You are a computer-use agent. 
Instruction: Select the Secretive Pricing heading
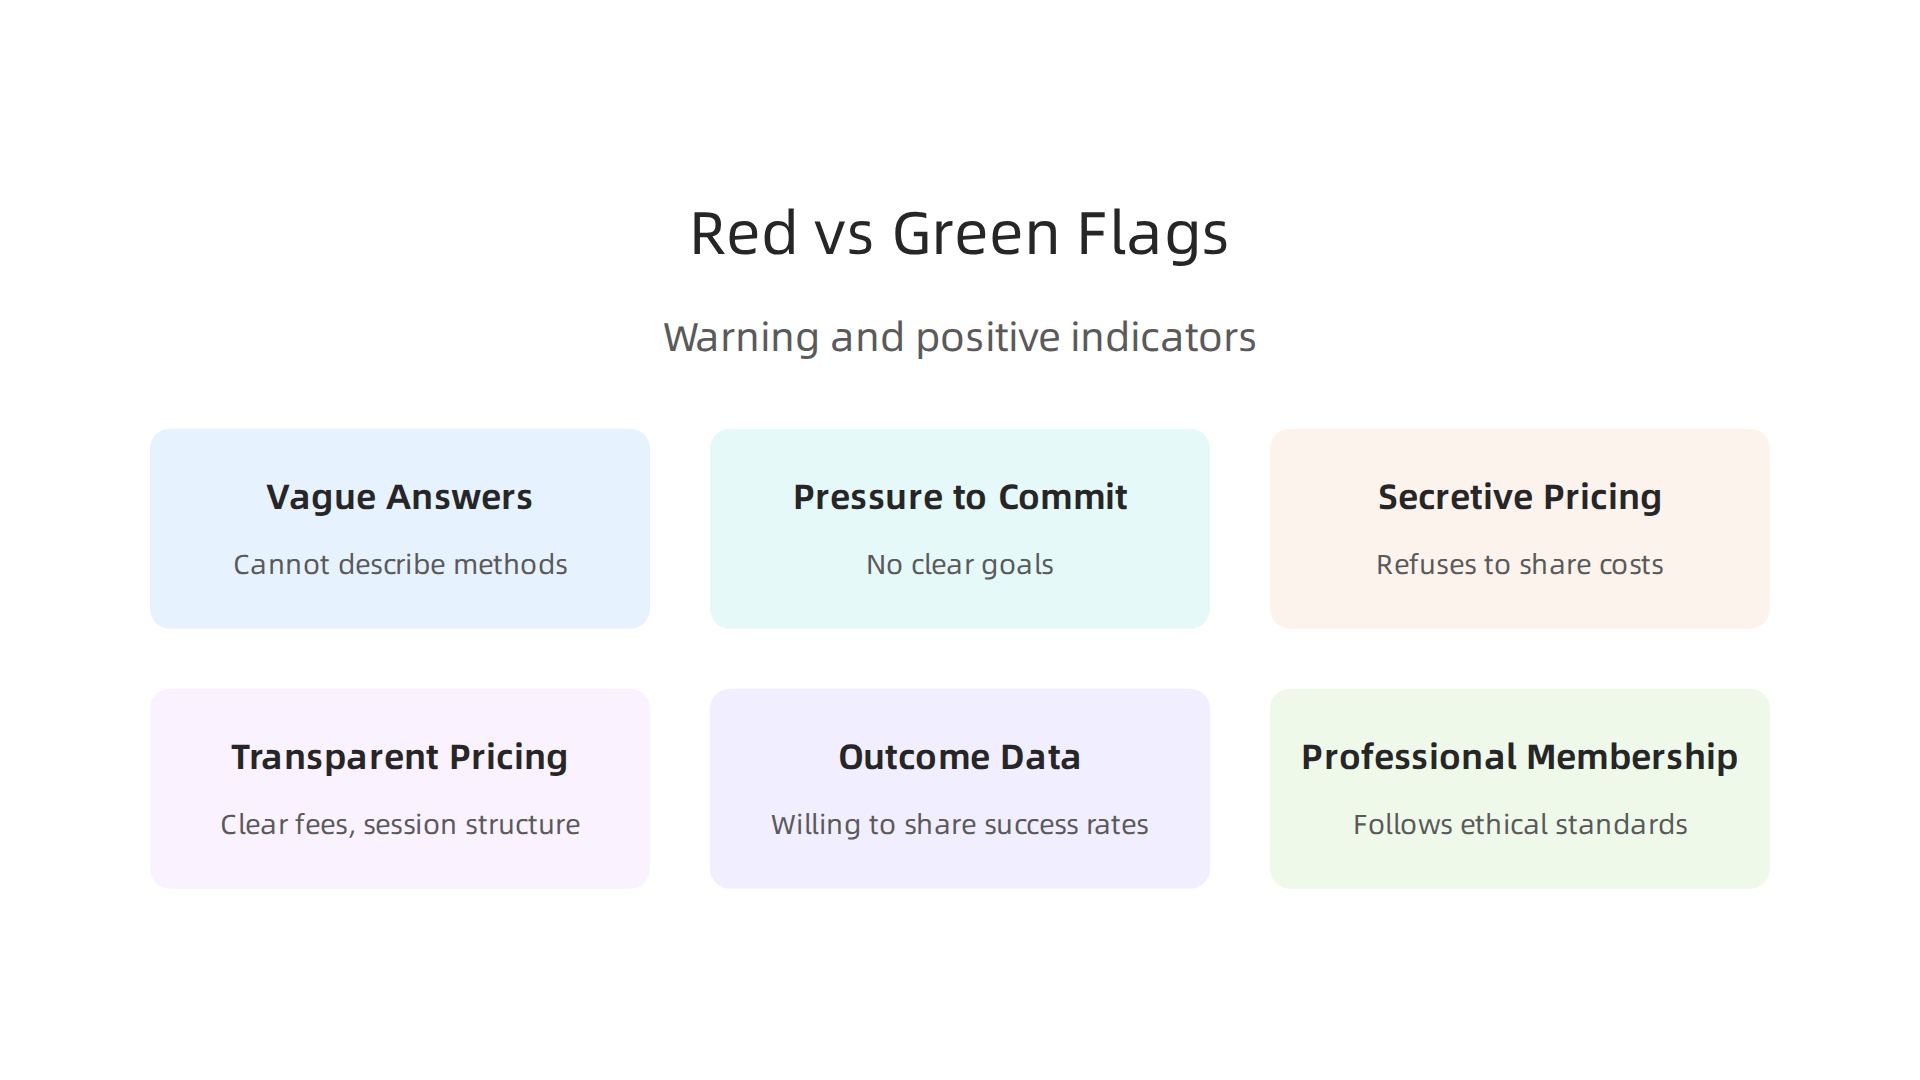pyautogui.click(x=1520, y=497)
